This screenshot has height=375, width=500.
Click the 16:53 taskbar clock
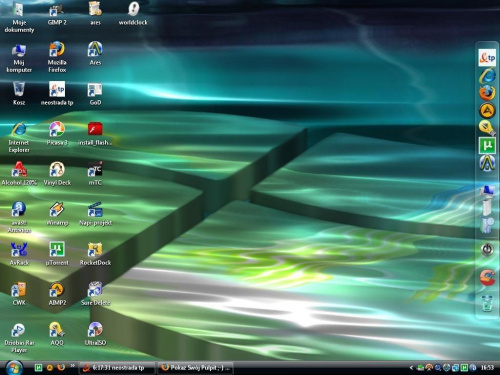point(487,368)
